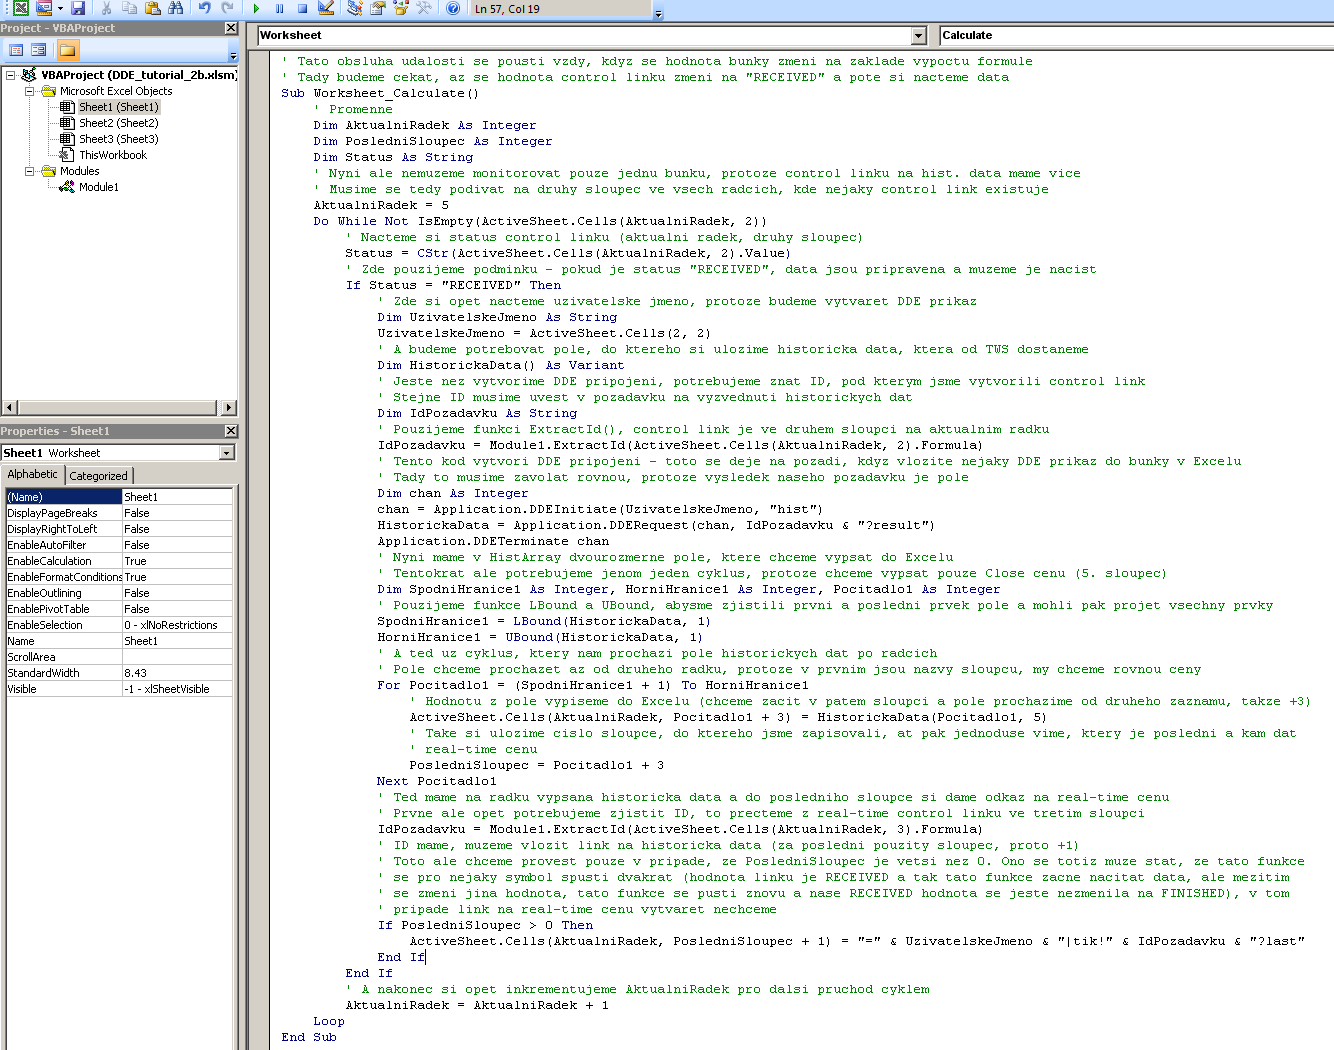Click the Run Sub/UserForm play icon
This screenshot has height=1050, width=1334.
point(257,8)
